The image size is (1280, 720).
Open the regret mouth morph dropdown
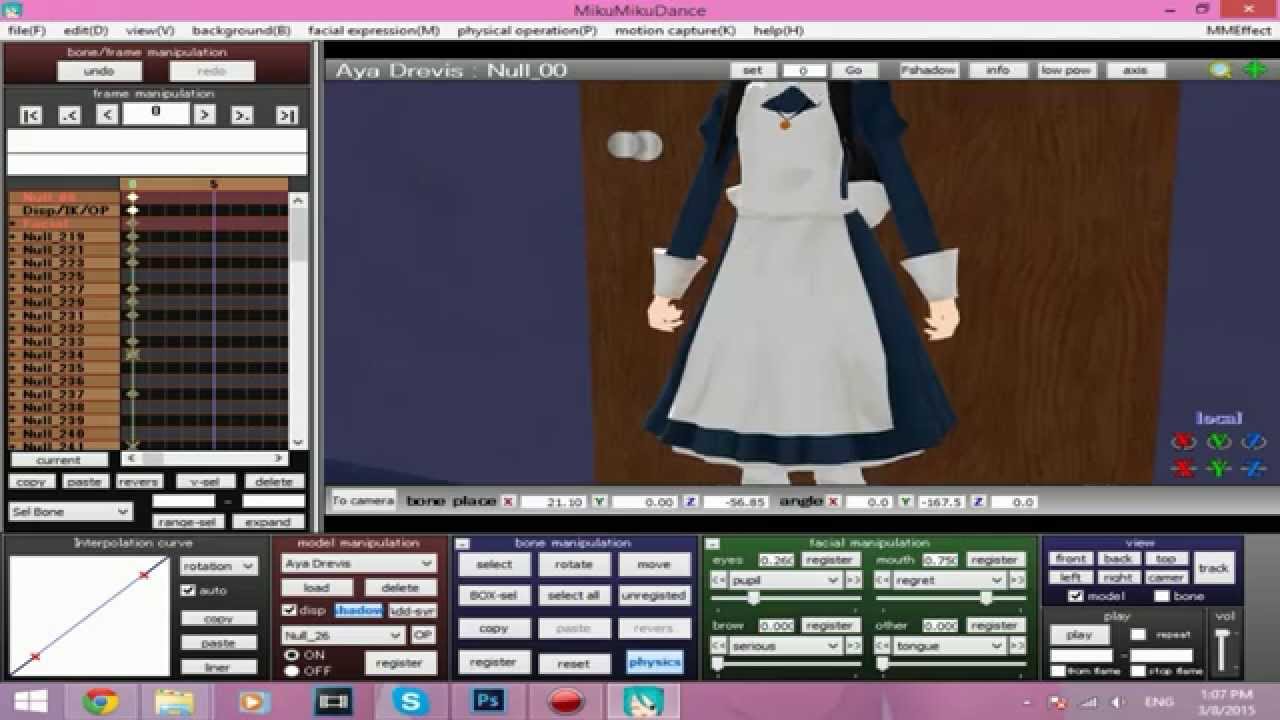click(949, 580)
